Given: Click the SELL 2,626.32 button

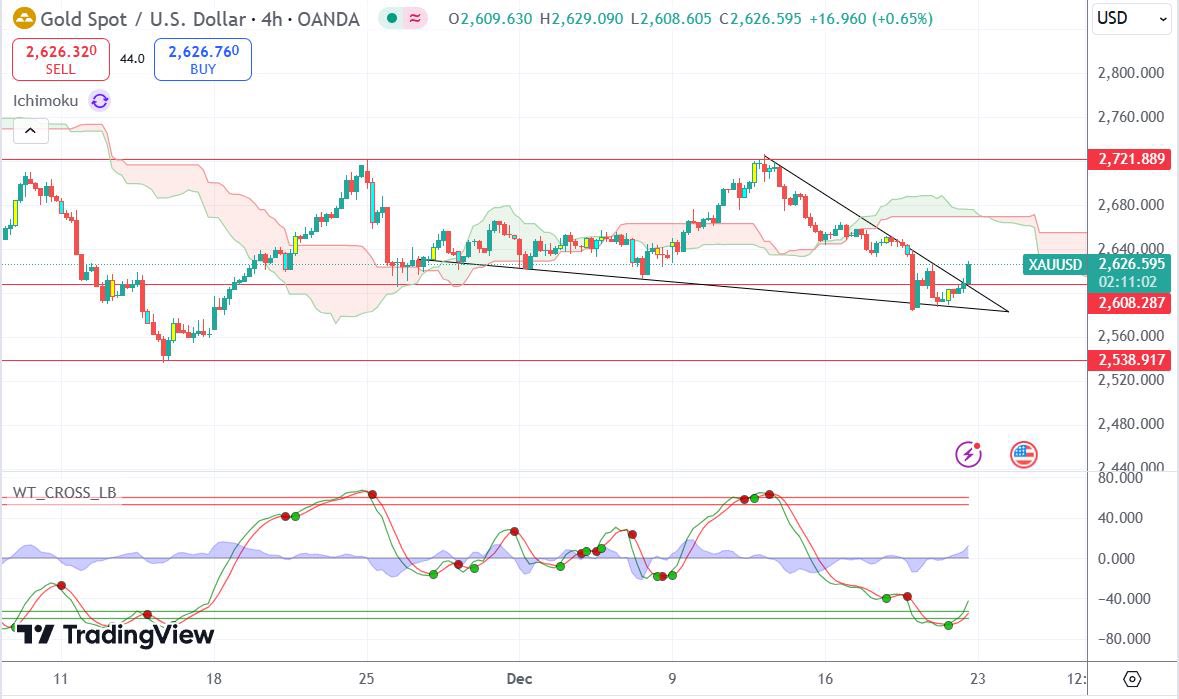Looking at the screenshot, I should pyautogui.click(x=61, y=59).
